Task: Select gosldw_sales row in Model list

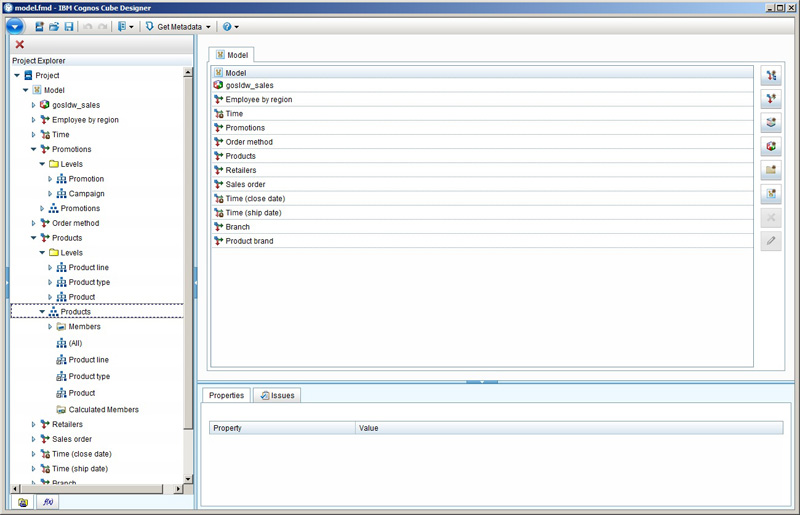Action: click(x=482, y=85)
